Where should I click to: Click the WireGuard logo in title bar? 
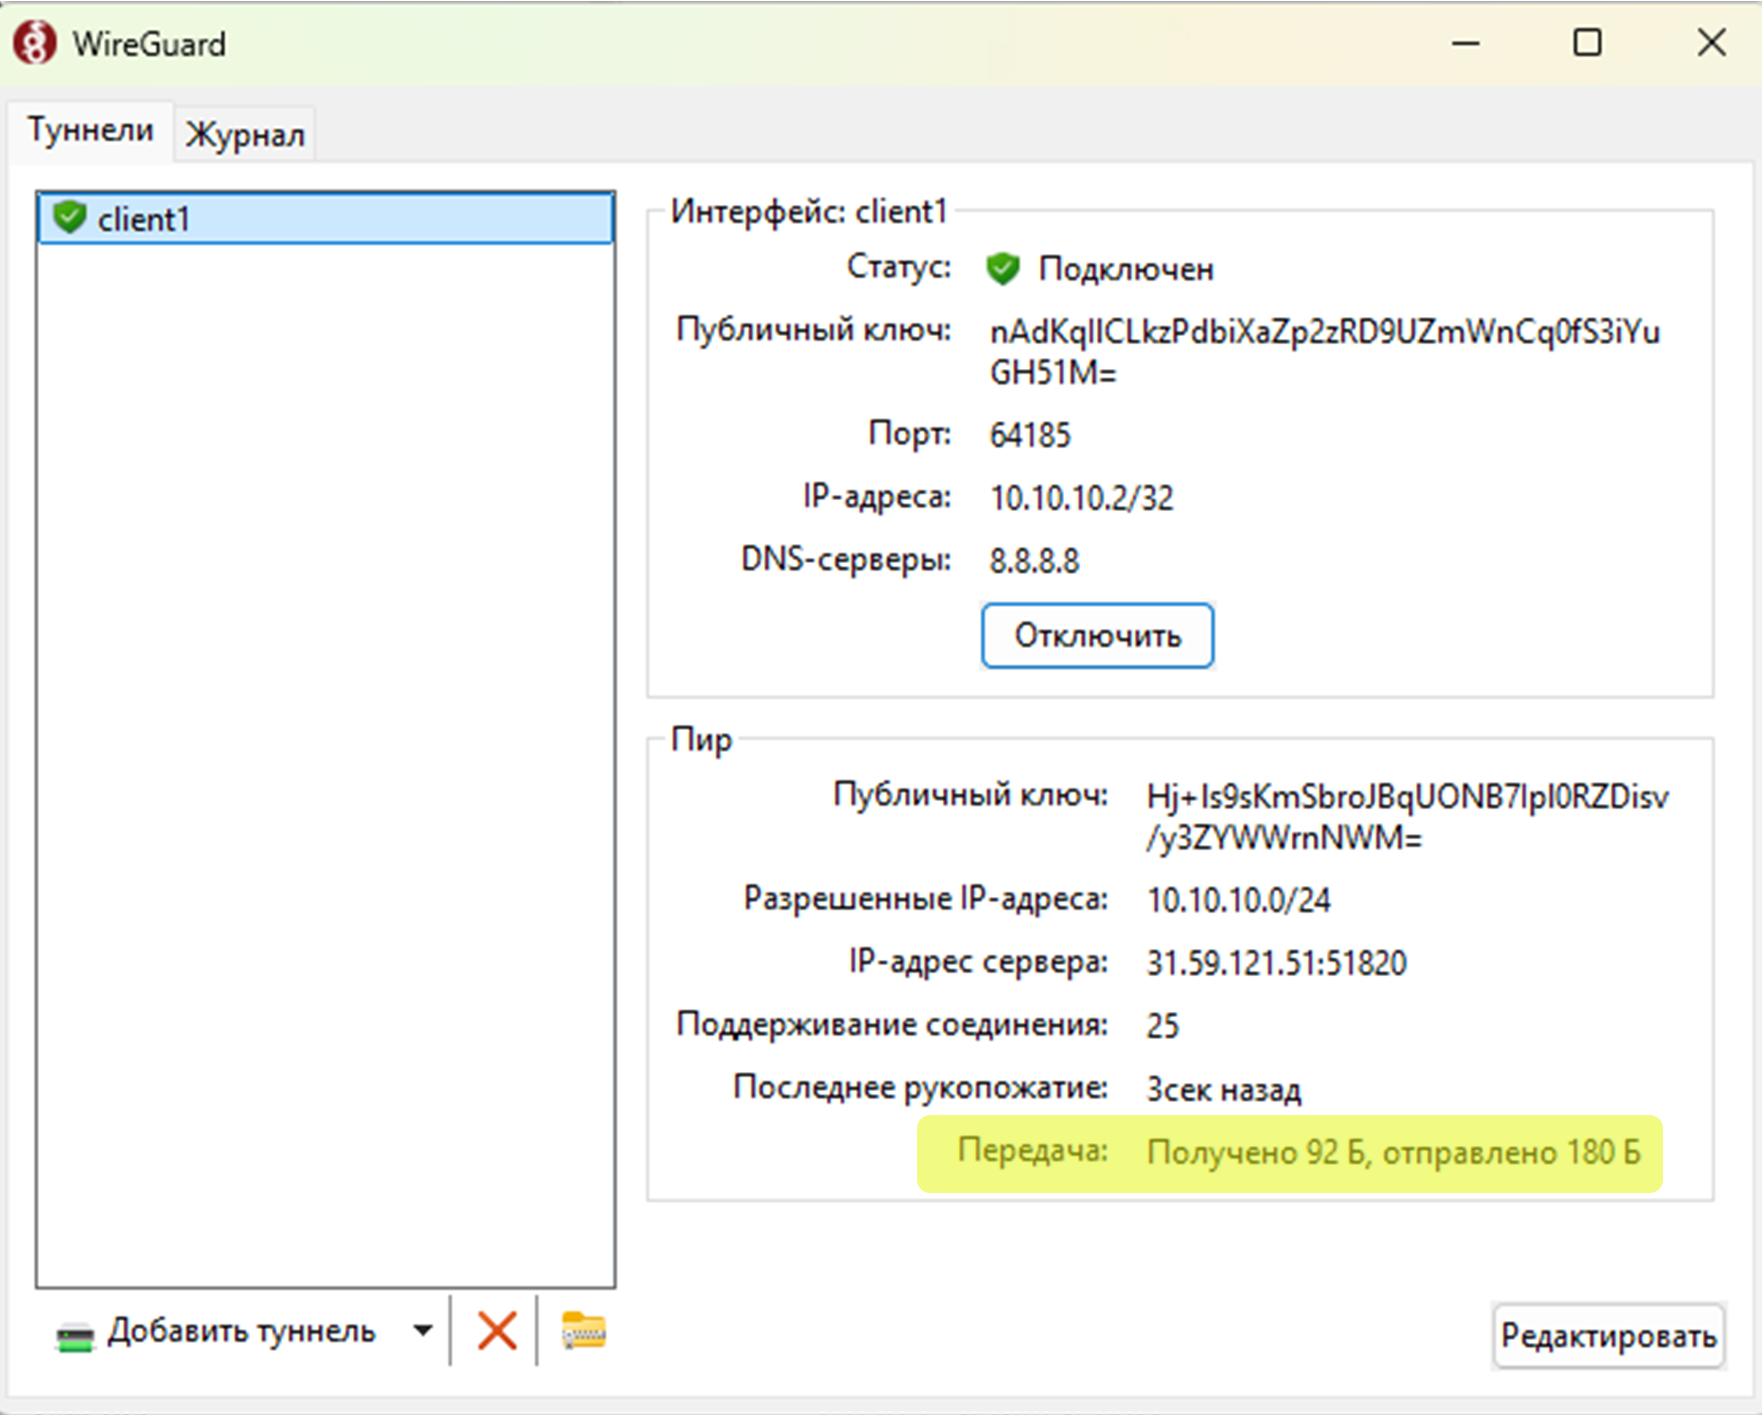34,44
